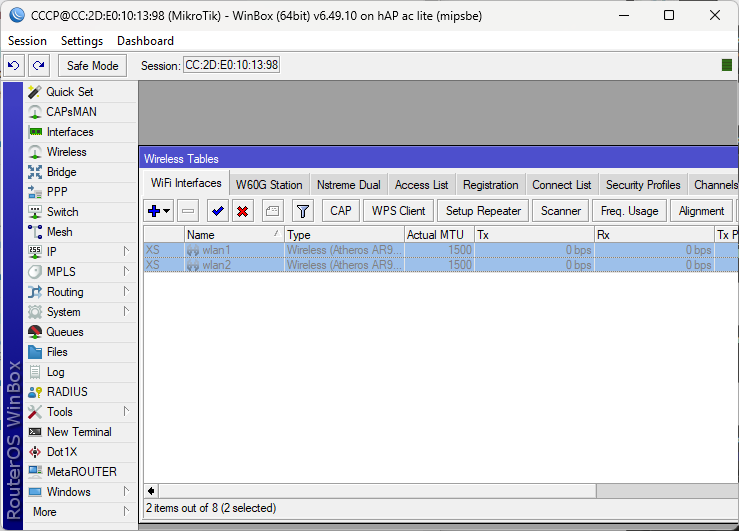The width and height of the screenshot is (739, 531).
Task: Open the Session menu
Action: tap(27, 41)
